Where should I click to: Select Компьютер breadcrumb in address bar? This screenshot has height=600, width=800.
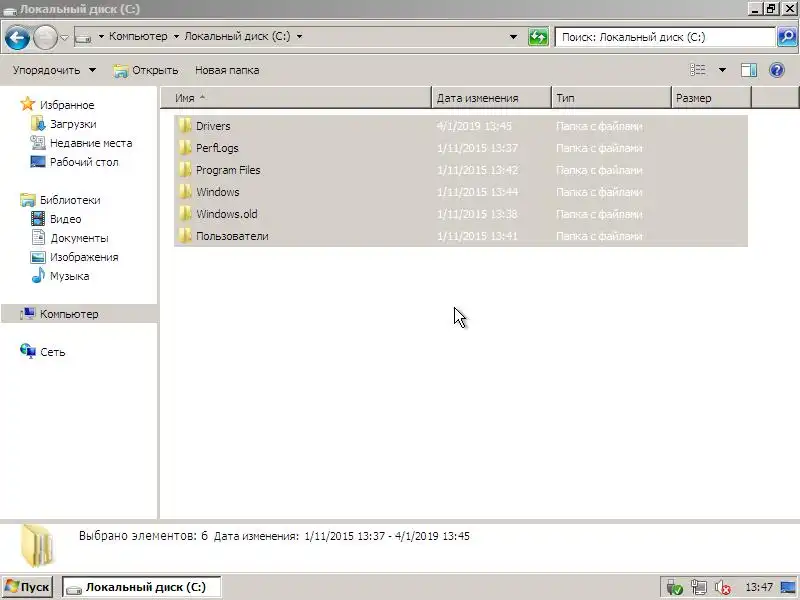point(138,36)
